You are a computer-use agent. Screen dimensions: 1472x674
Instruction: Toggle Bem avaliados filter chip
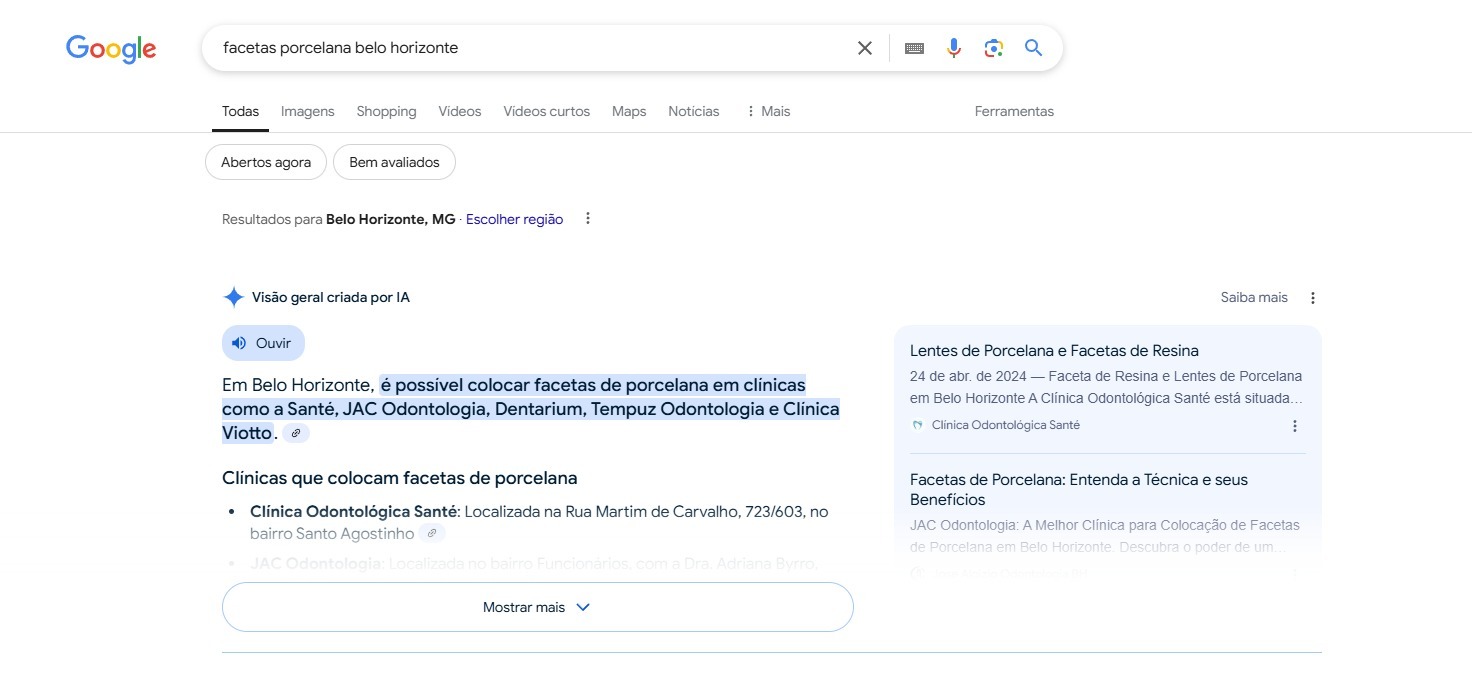[395, 162]
